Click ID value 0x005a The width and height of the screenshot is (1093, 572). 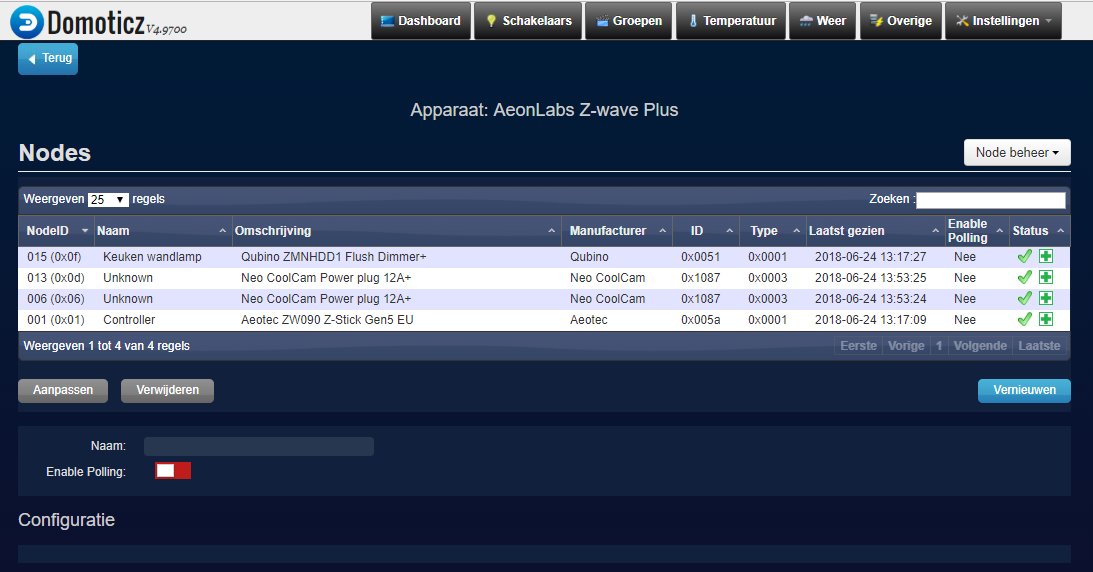(x=701, y=320)
